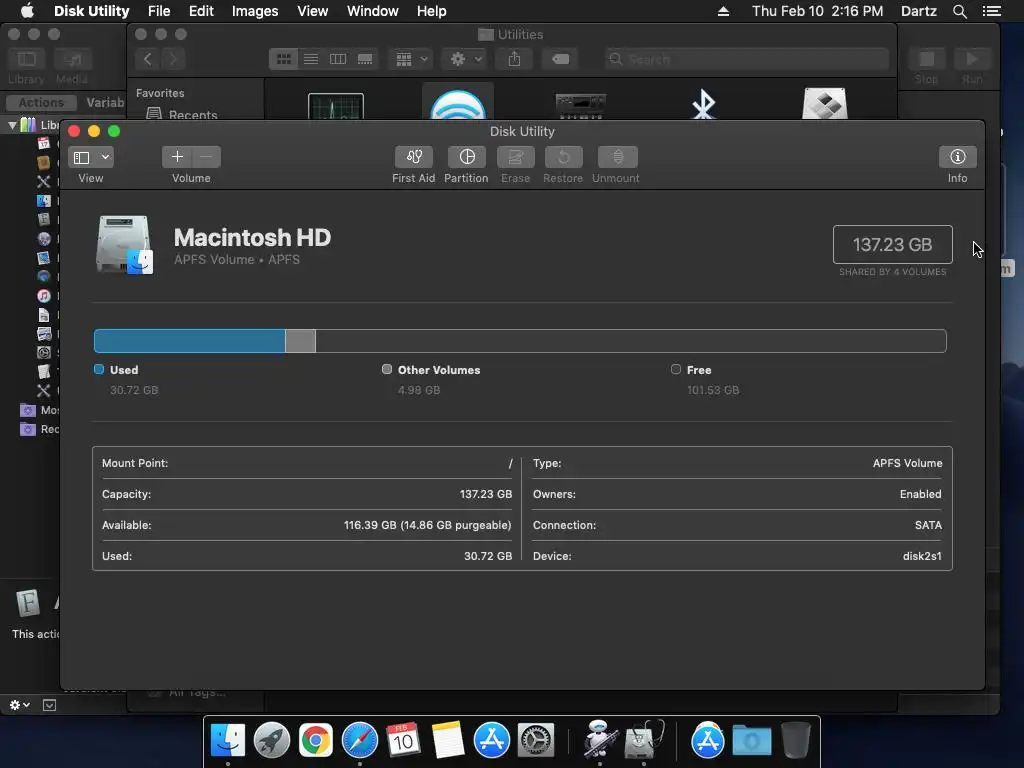This screenshot has width=1024, height=768.
Task: Click the Unmount toolbar icon
Action: pyautogui.click(x=617, y=157)
